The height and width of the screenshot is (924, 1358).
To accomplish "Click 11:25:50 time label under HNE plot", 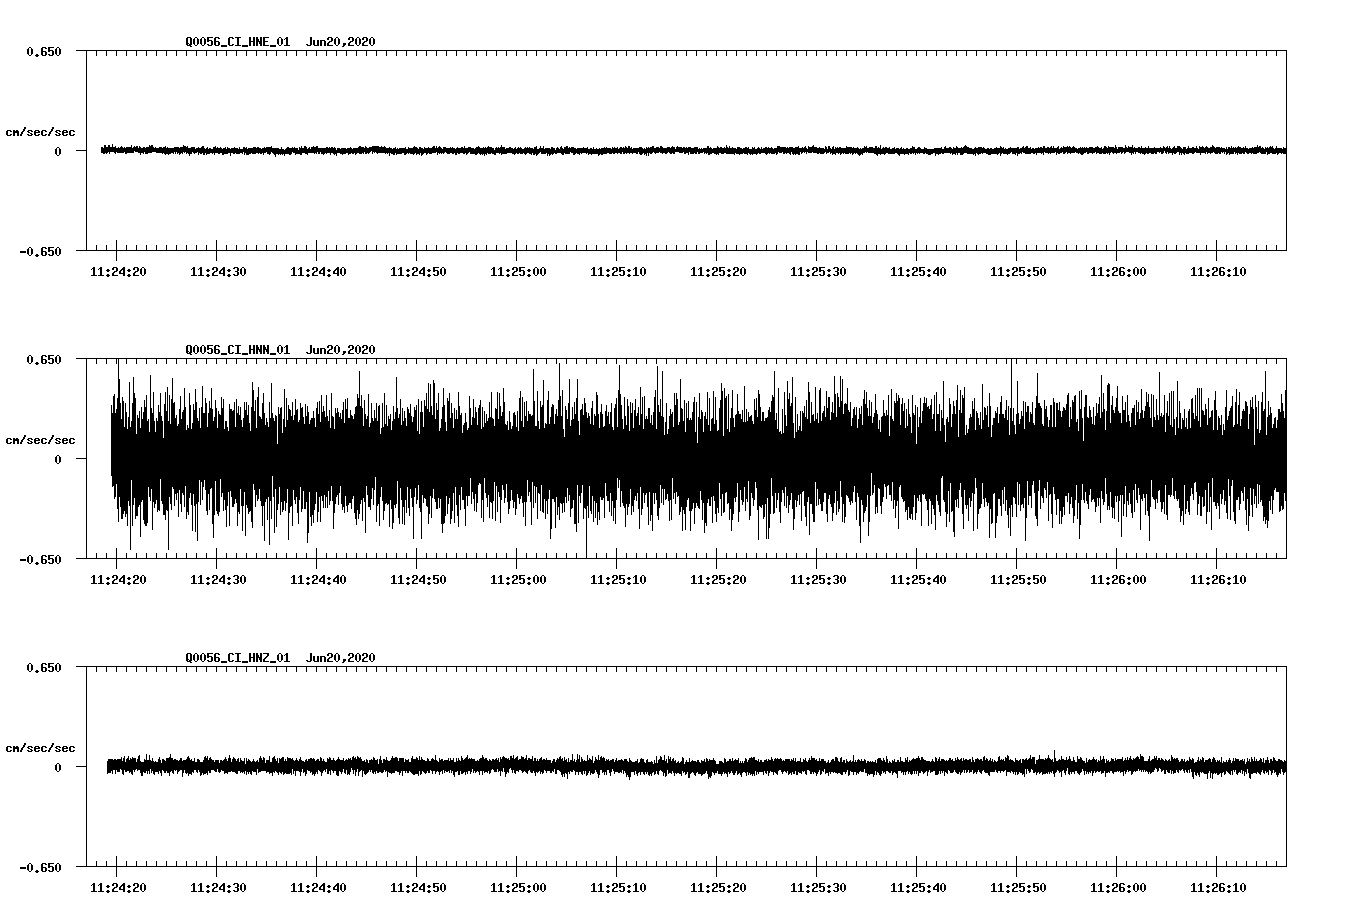I will (1018, 272).
